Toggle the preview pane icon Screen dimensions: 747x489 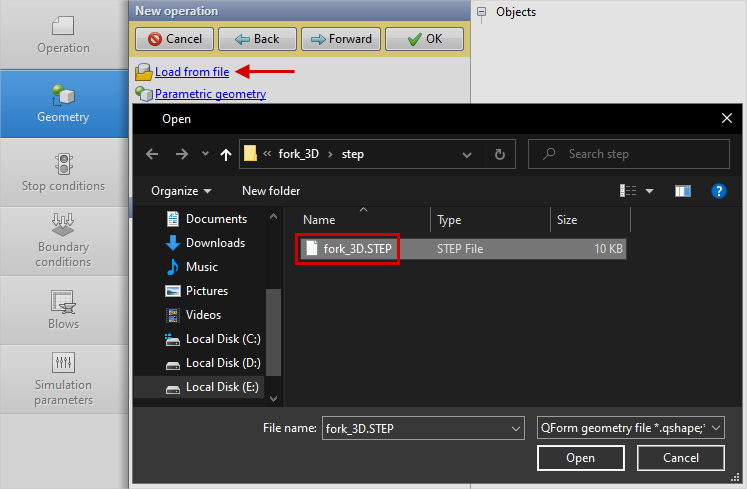point(683,190)
